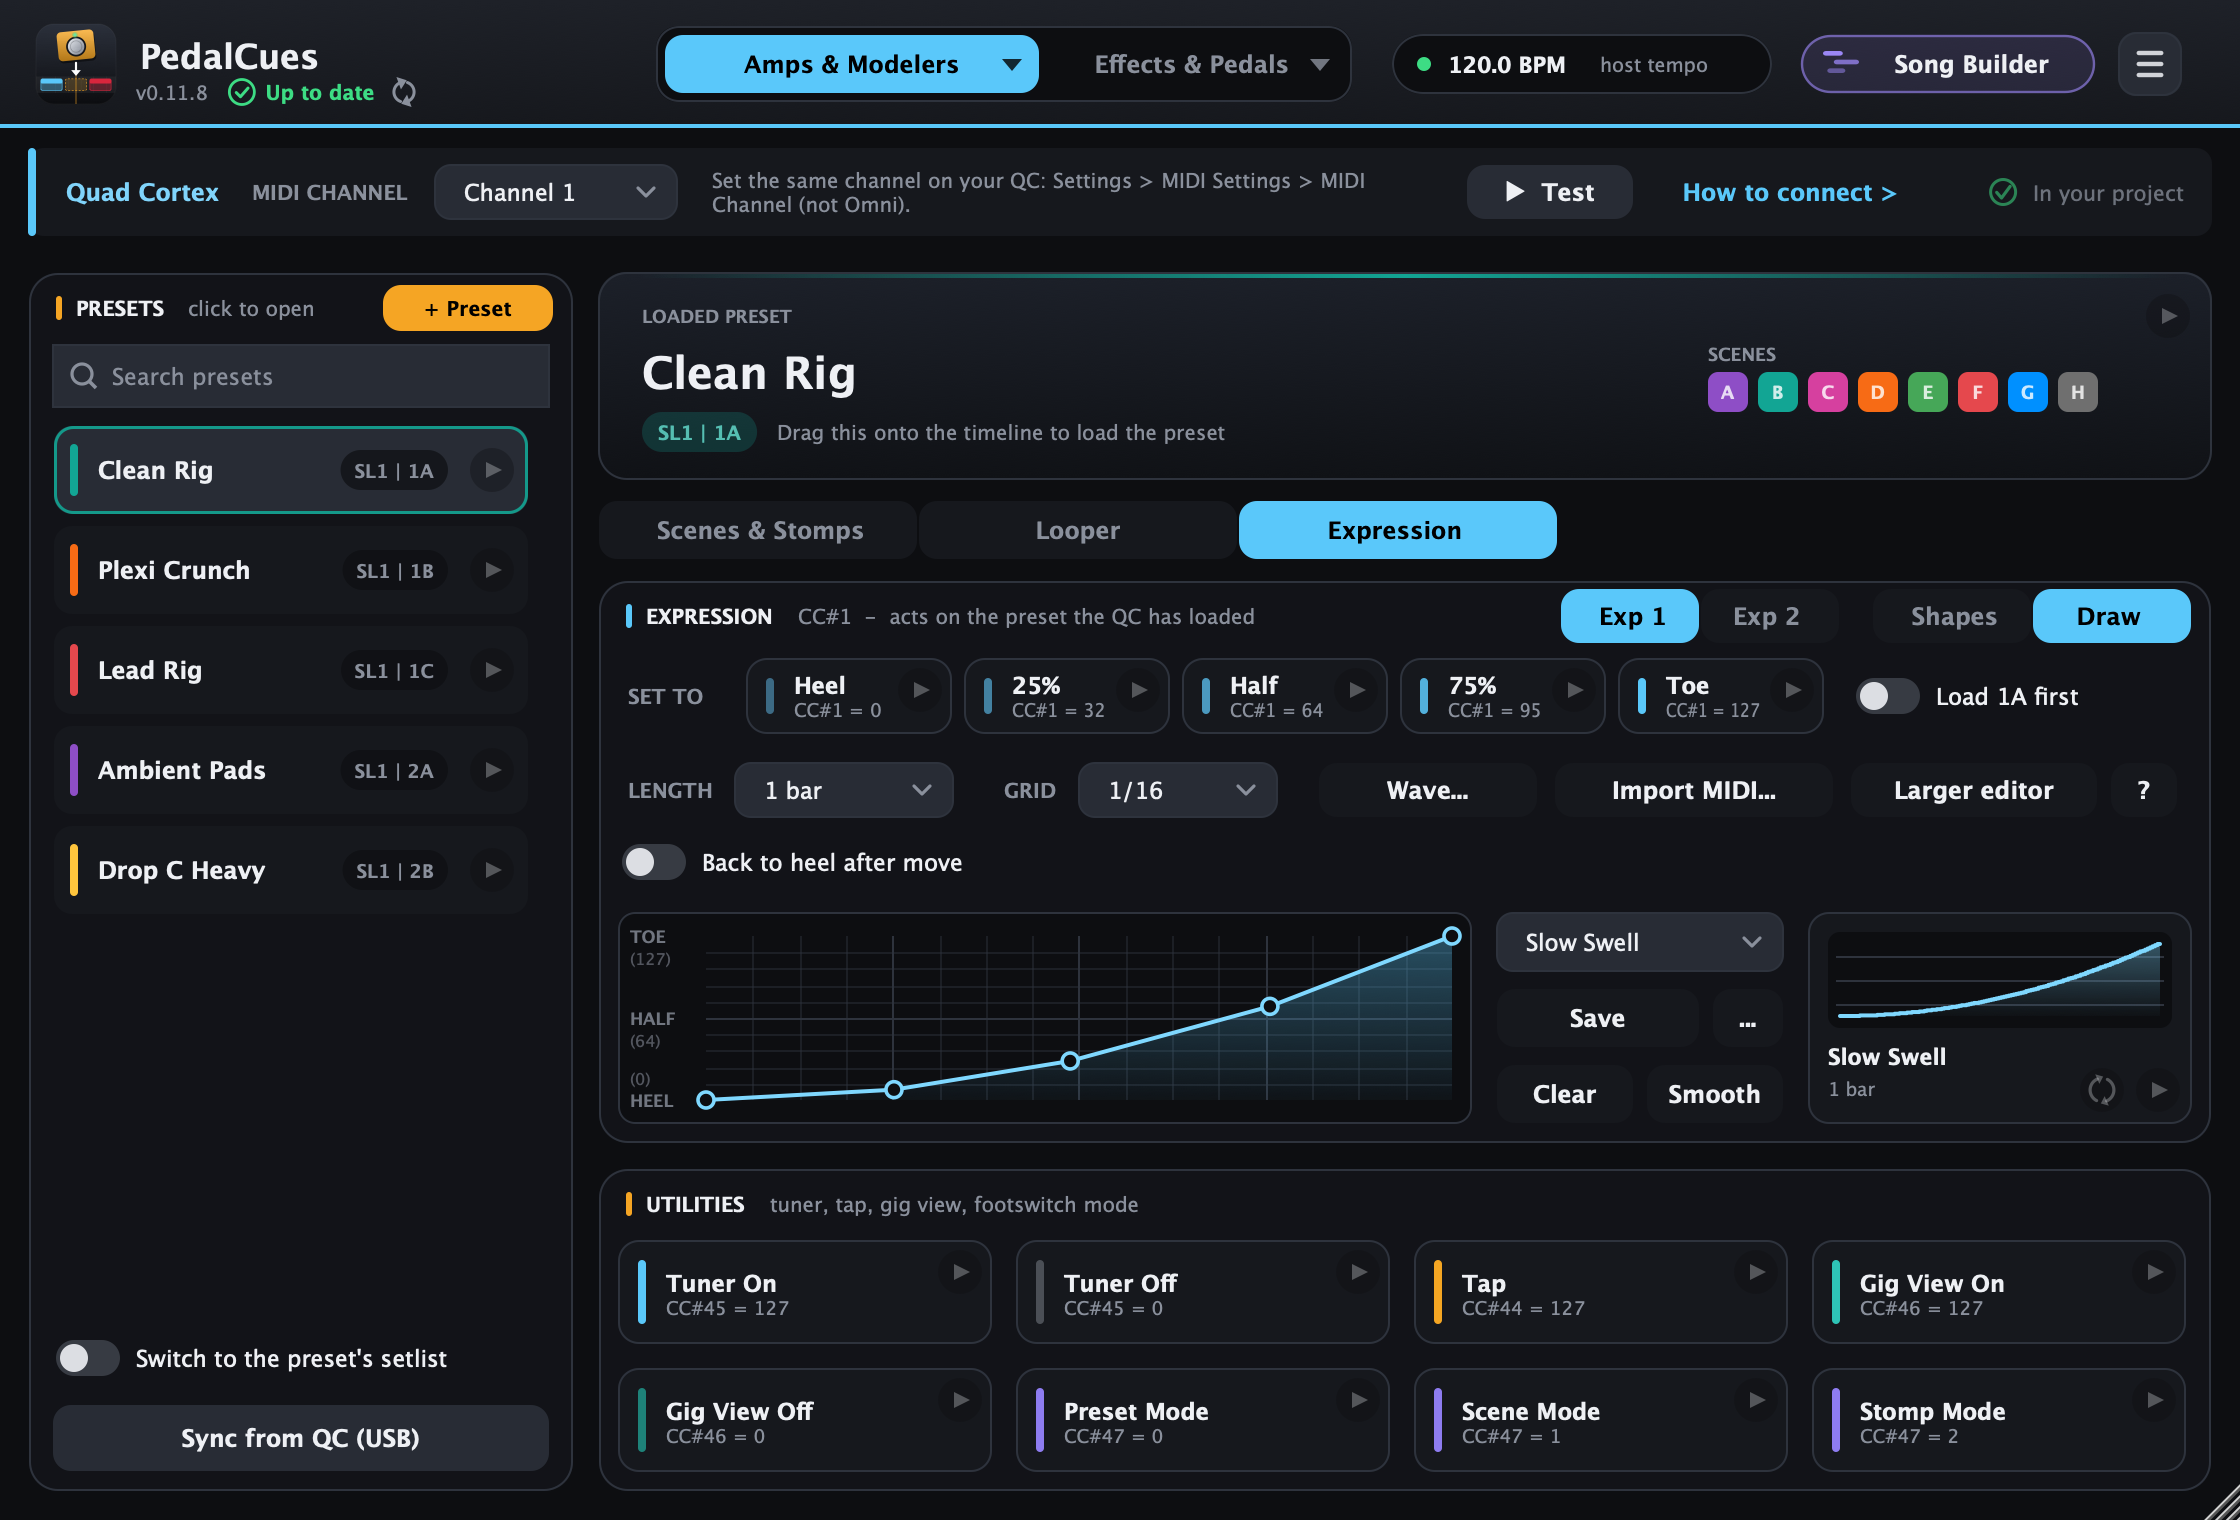The width and height of the screenshot is (2240, 1520).
Task: Trigger Gig View On play icon
Action: tap(2155, 1272)
